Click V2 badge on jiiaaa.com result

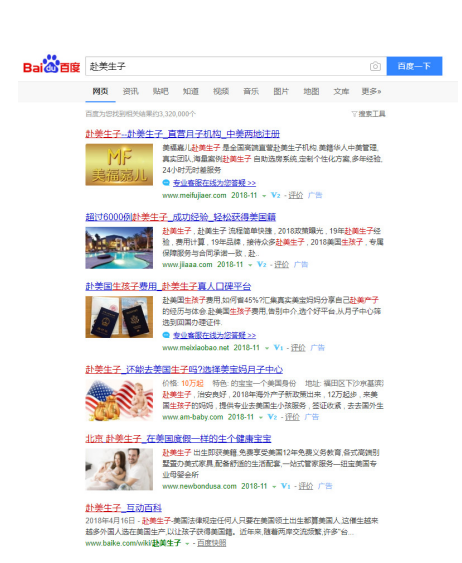click(x=262, y=265)
